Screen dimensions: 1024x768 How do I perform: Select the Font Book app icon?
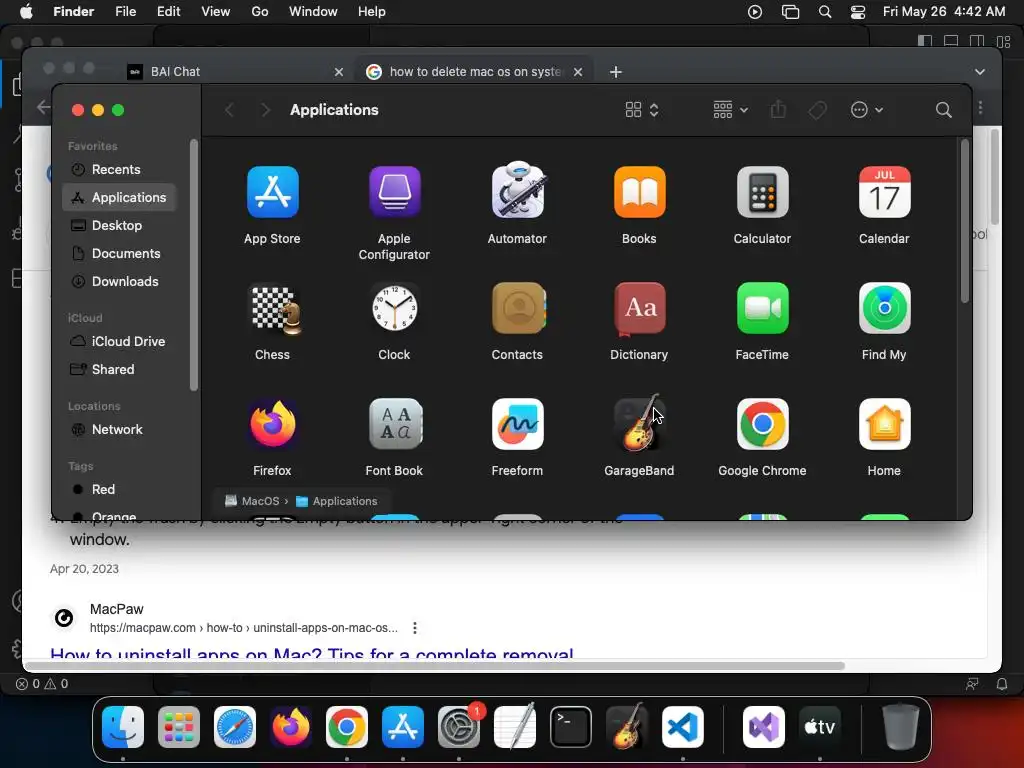click(394, 424)
